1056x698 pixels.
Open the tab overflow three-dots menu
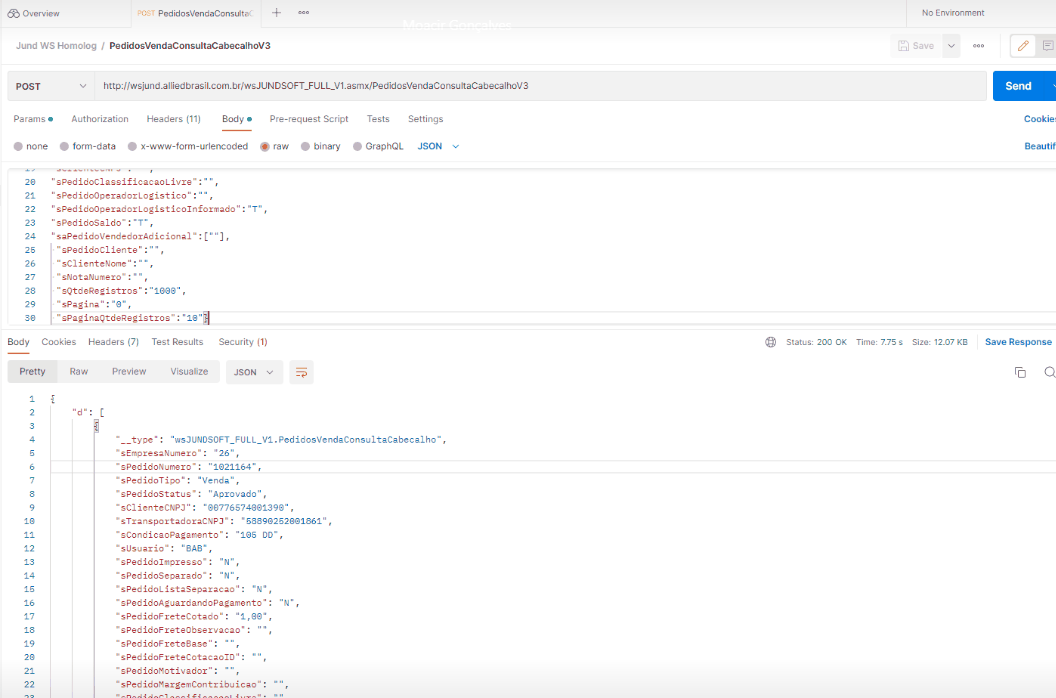303,13
